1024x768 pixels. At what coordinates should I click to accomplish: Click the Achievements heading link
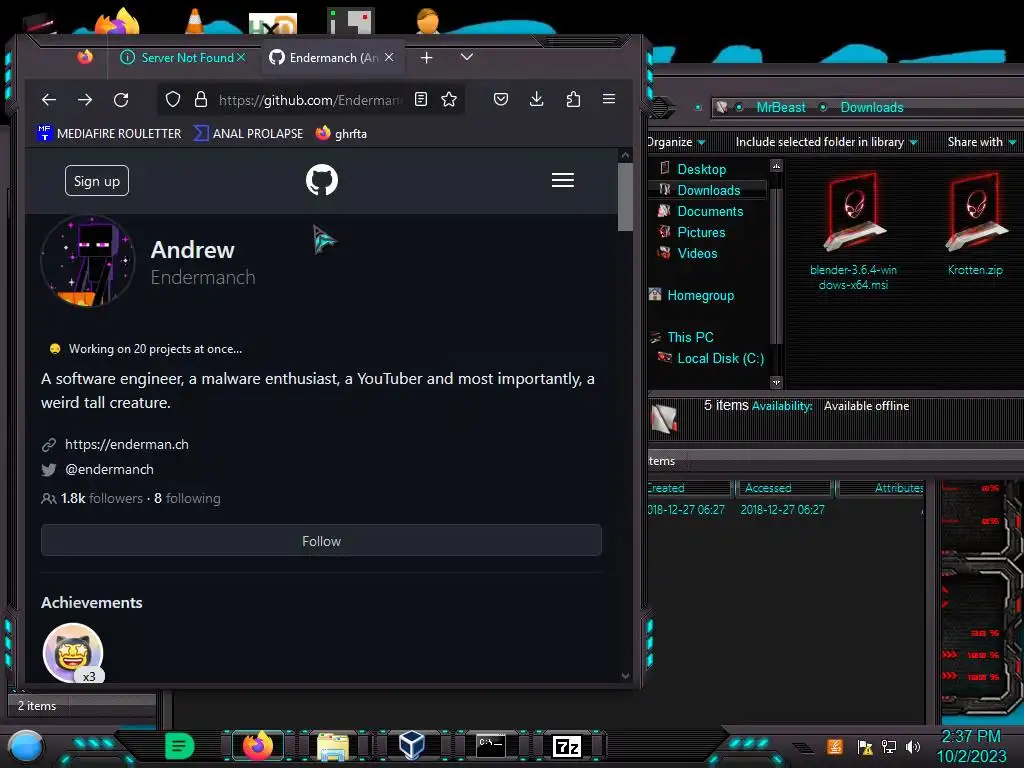(91, 603)
